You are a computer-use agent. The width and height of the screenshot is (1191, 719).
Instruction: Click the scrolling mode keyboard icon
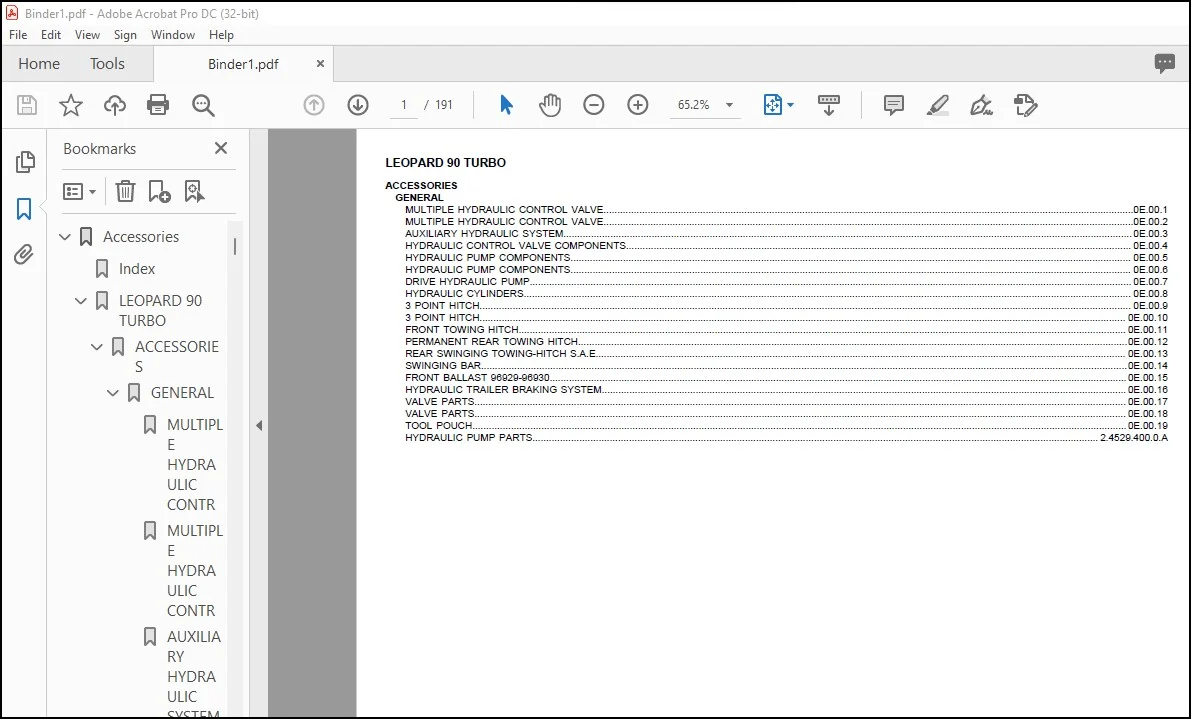tap(829, 105)
